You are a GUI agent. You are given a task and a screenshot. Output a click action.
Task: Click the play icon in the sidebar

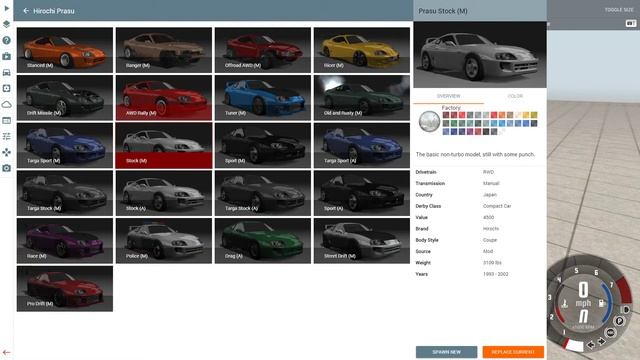tap(7, 8)
